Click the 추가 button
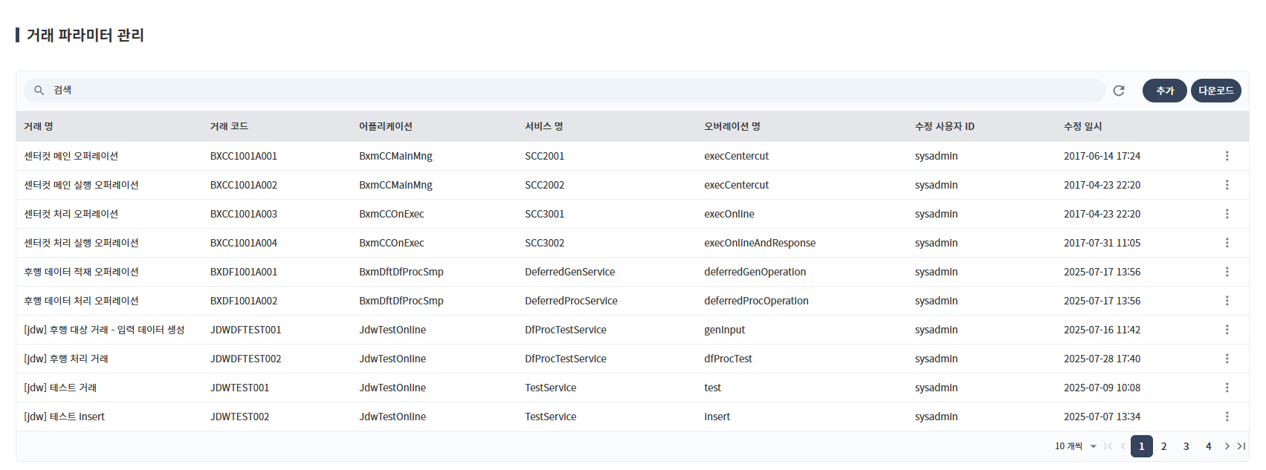Viewport: 1266px width, 470px height. [1164, 91]
